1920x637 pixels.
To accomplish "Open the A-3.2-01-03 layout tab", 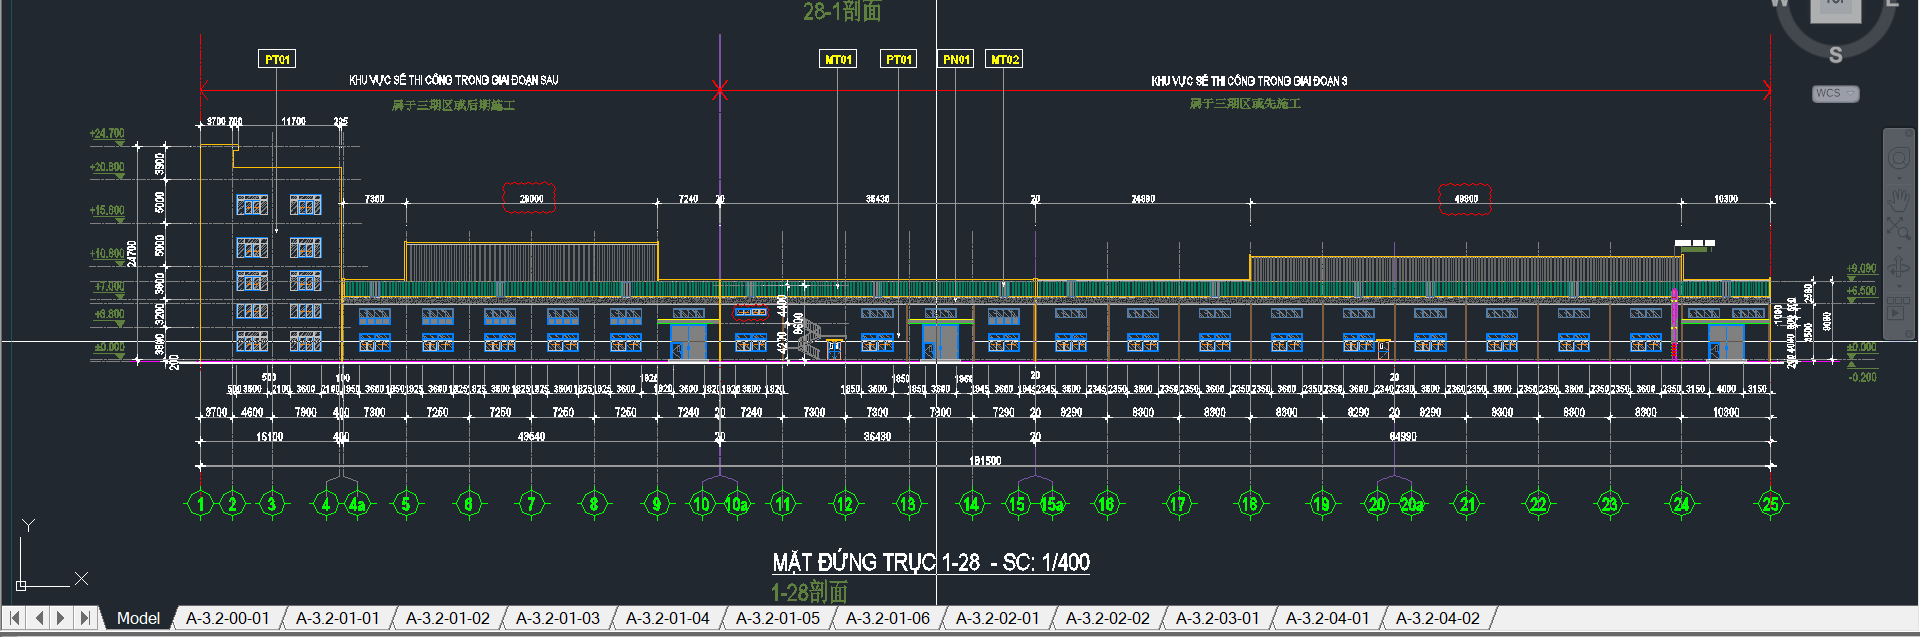I will pyautogui.click(x=557, y=618).
